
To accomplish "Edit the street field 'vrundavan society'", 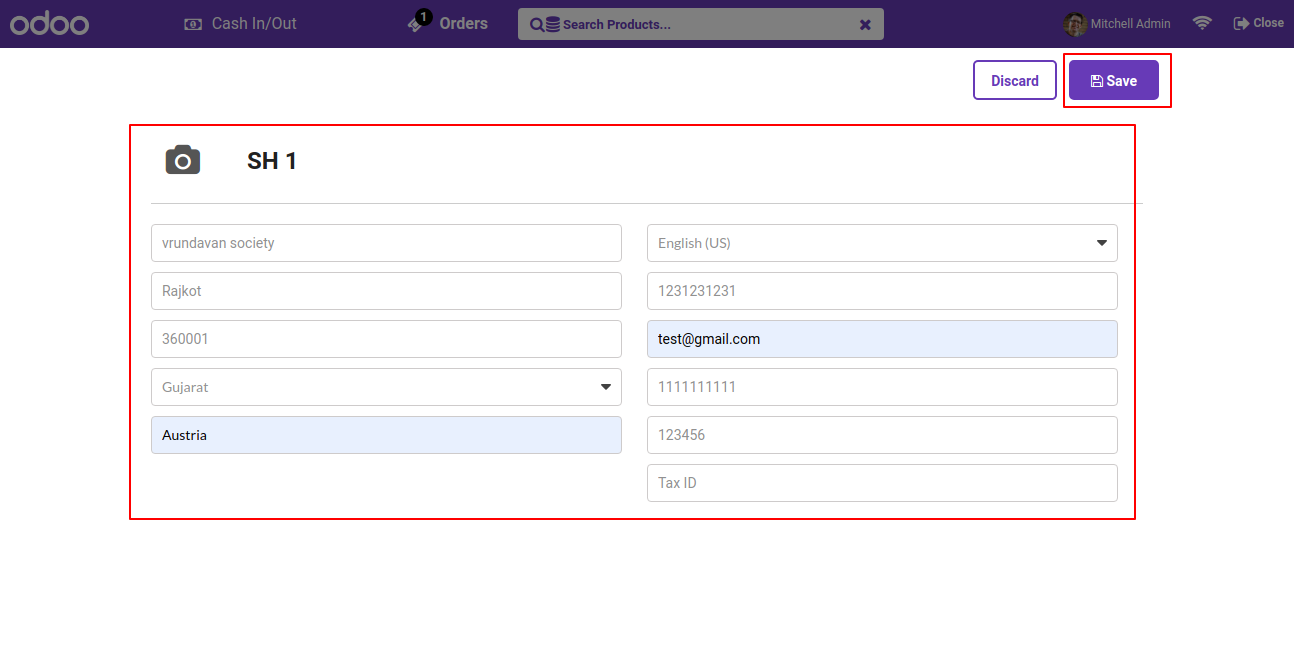I will click(x=386, y=243).
